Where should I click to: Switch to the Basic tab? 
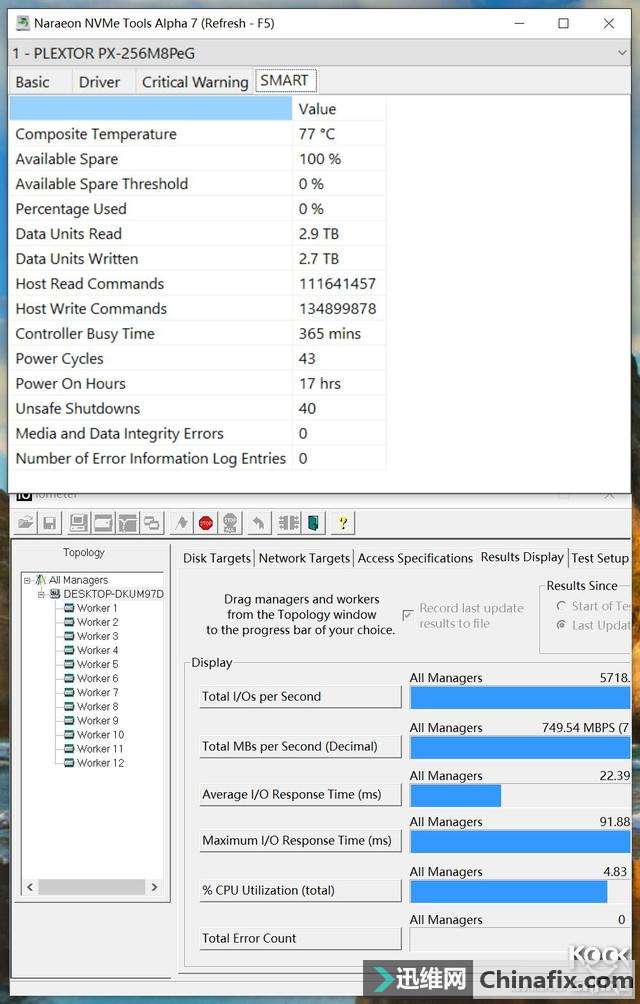(32, 82)
